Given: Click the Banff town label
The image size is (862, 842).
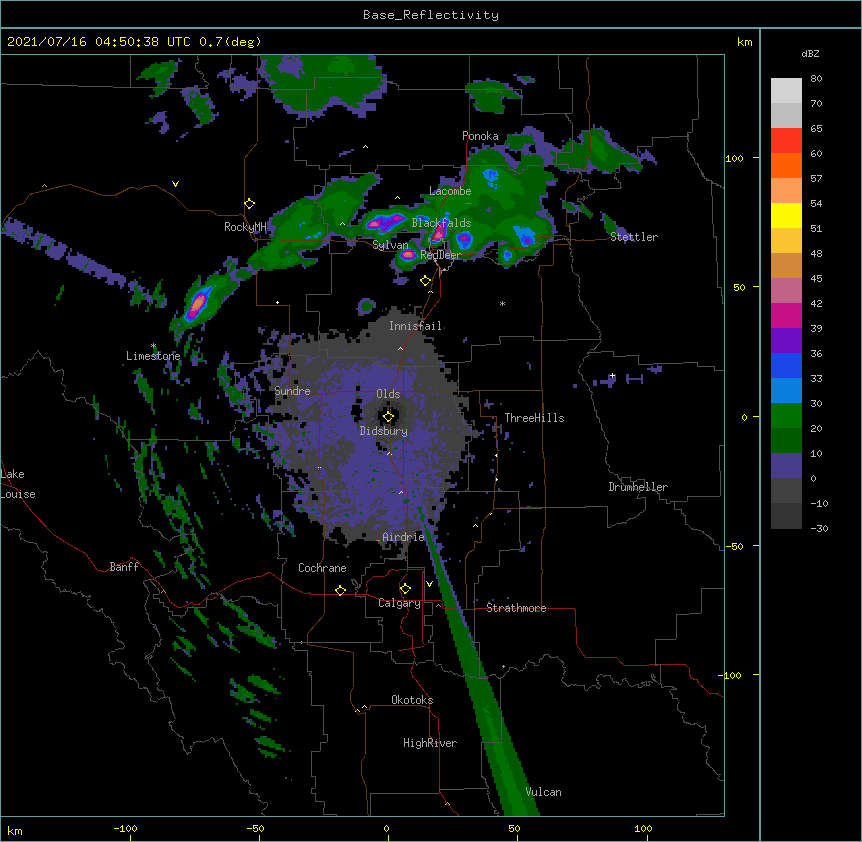Looking at the screenshot, I should pos(124,567).
